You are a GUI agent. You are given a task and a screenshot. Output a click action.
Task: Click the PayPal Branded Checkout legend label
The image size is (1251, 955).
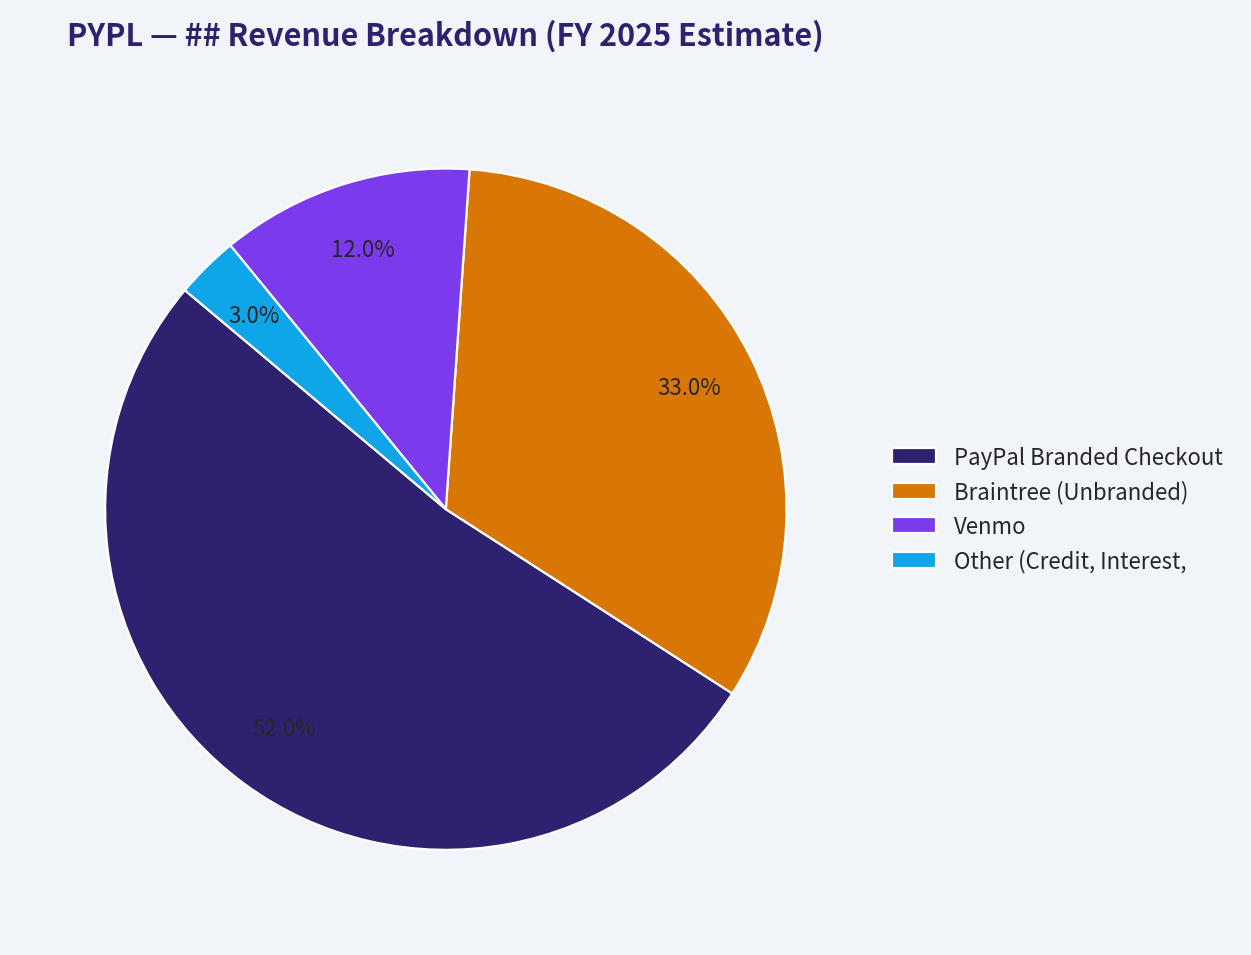tap(1088, 457)
